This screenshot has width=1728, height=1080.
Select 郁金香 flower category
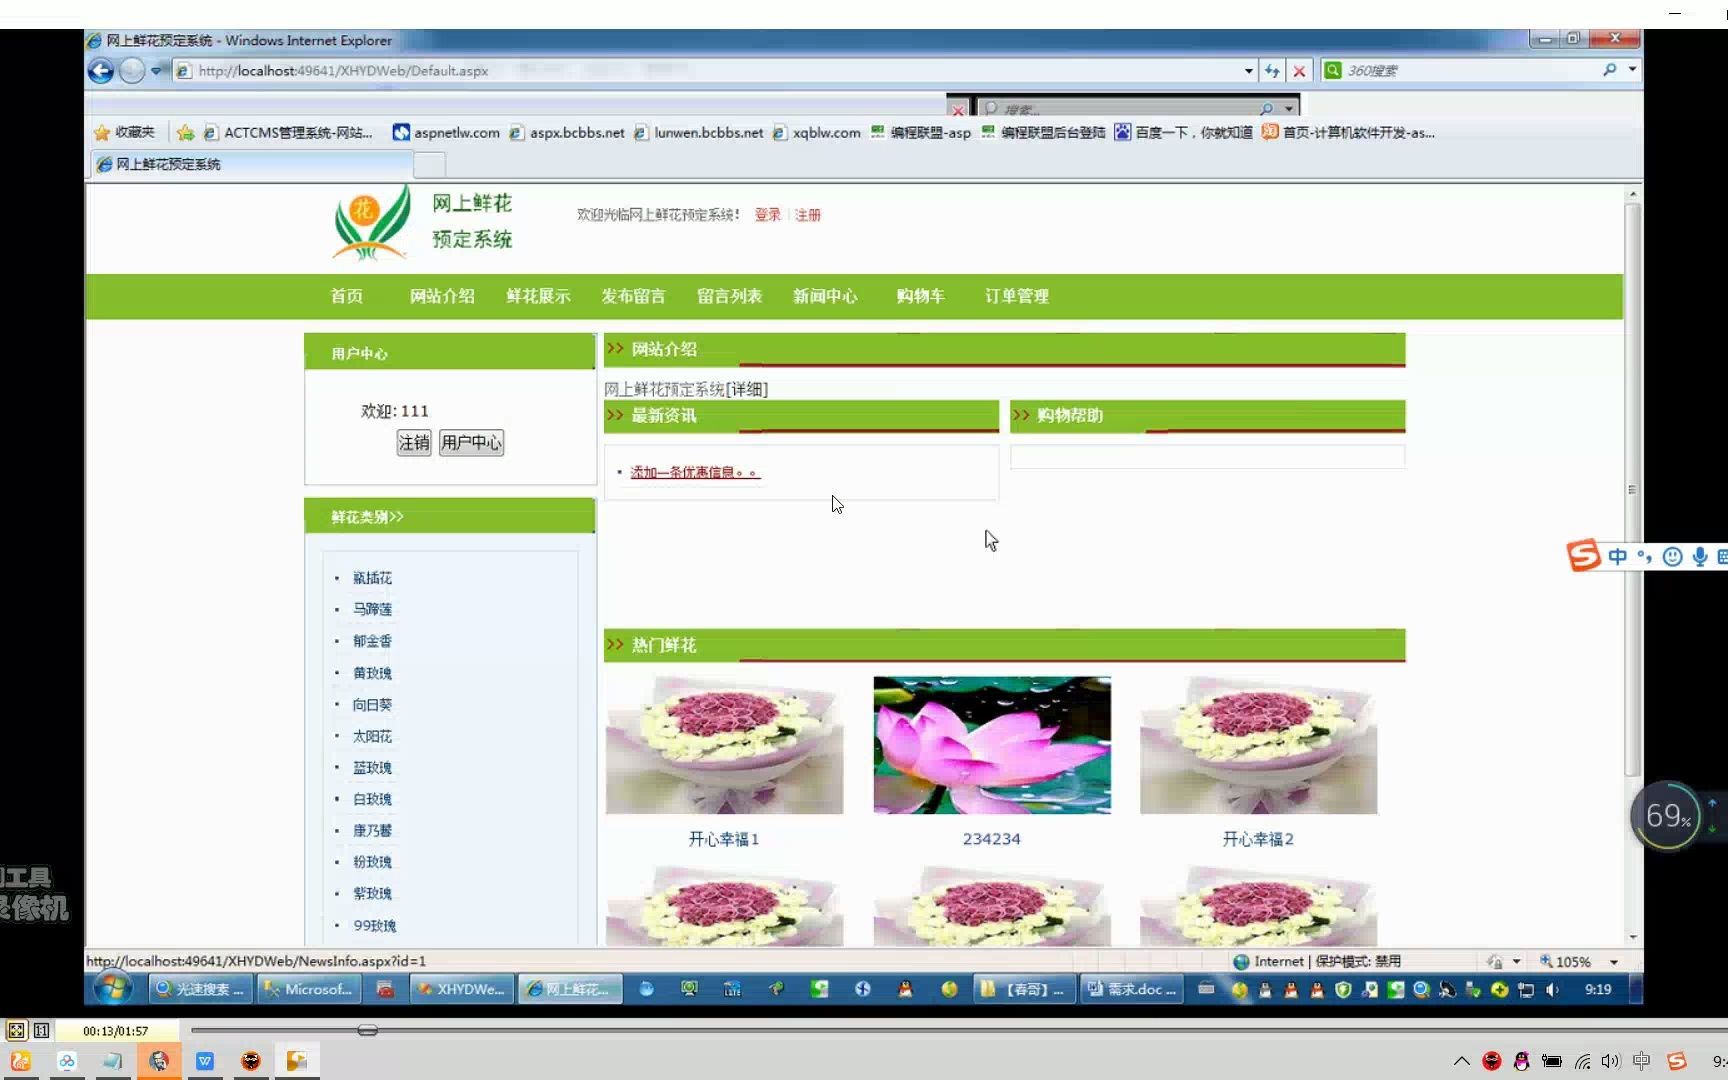[372, 641]
